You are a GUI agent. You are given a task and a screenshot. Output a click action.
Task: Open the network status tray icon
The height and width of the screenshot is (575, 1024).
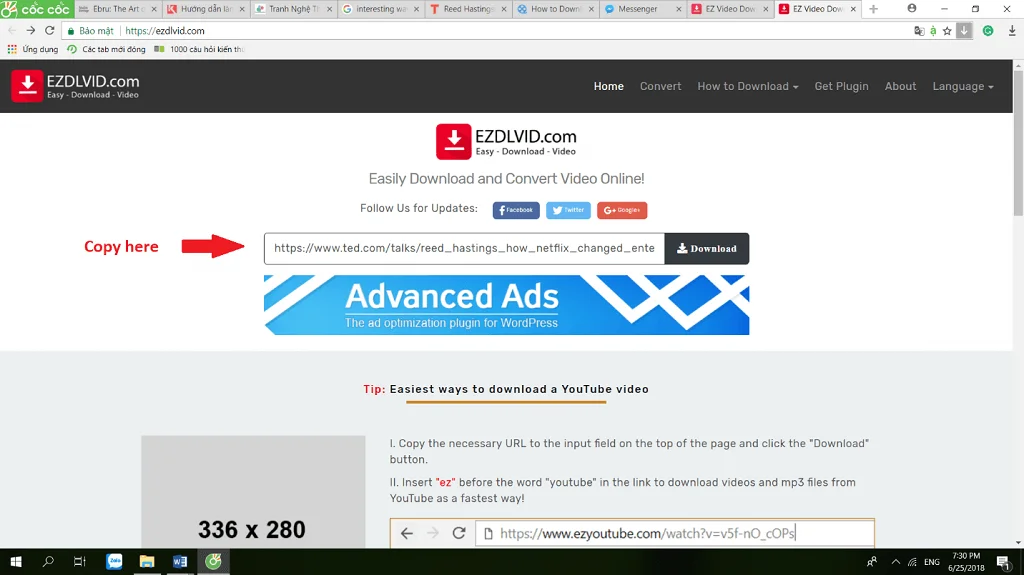coord(912,562)
